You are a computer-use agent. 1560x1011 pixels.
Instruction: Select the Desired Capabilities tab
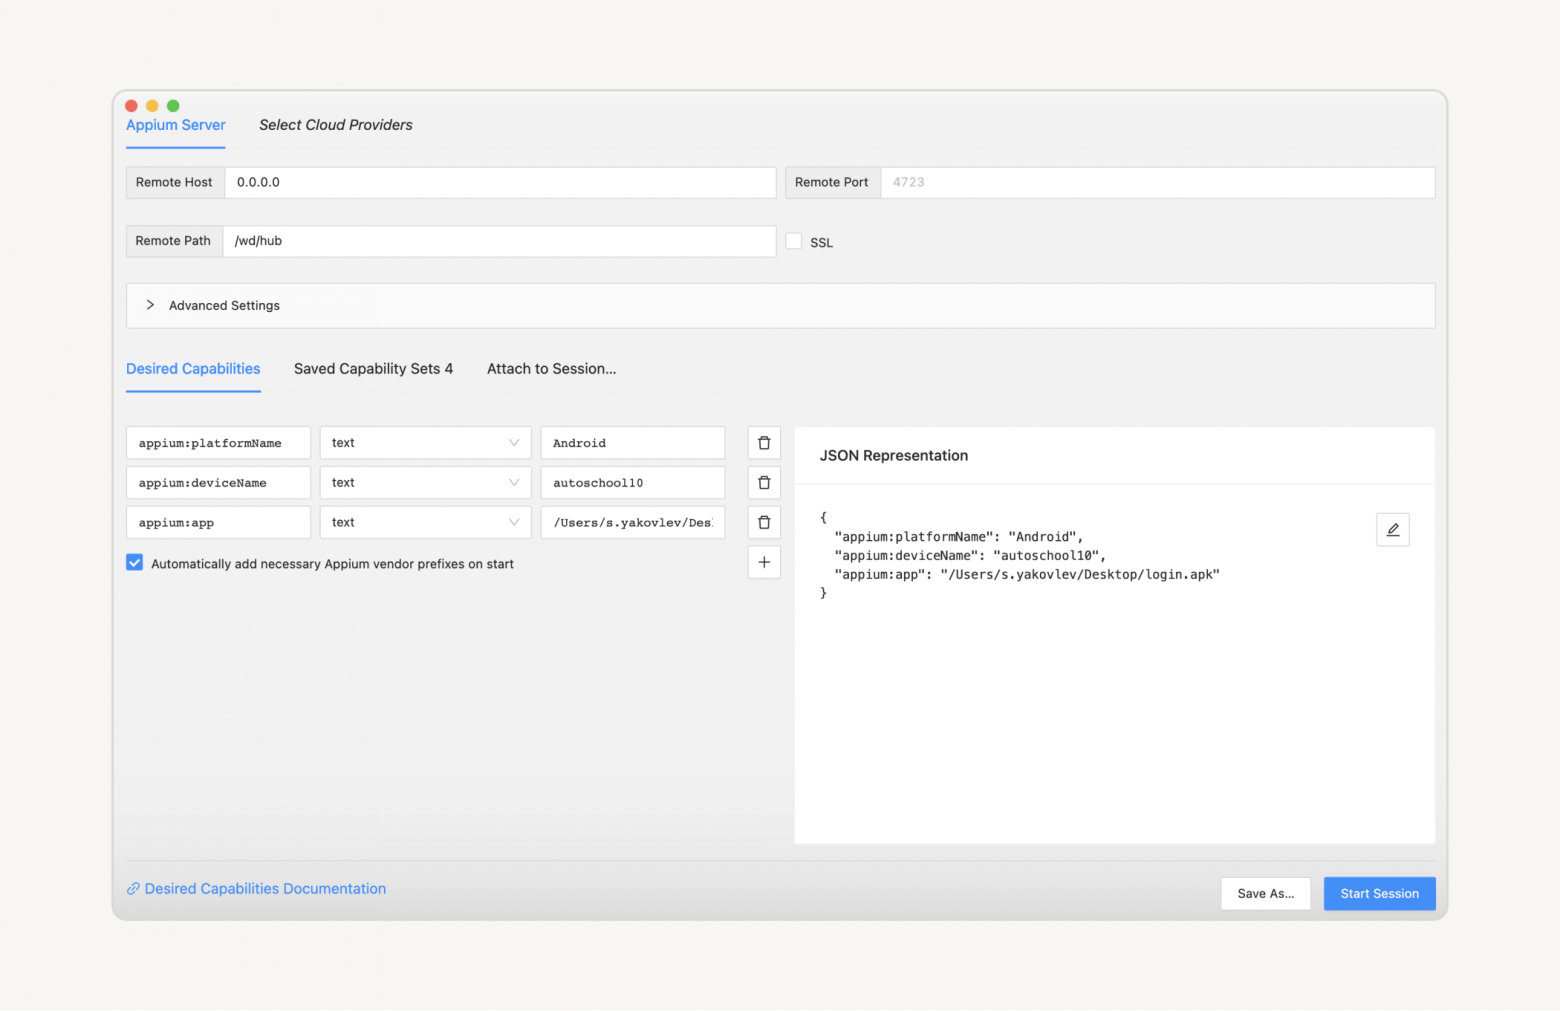[193, 369]
